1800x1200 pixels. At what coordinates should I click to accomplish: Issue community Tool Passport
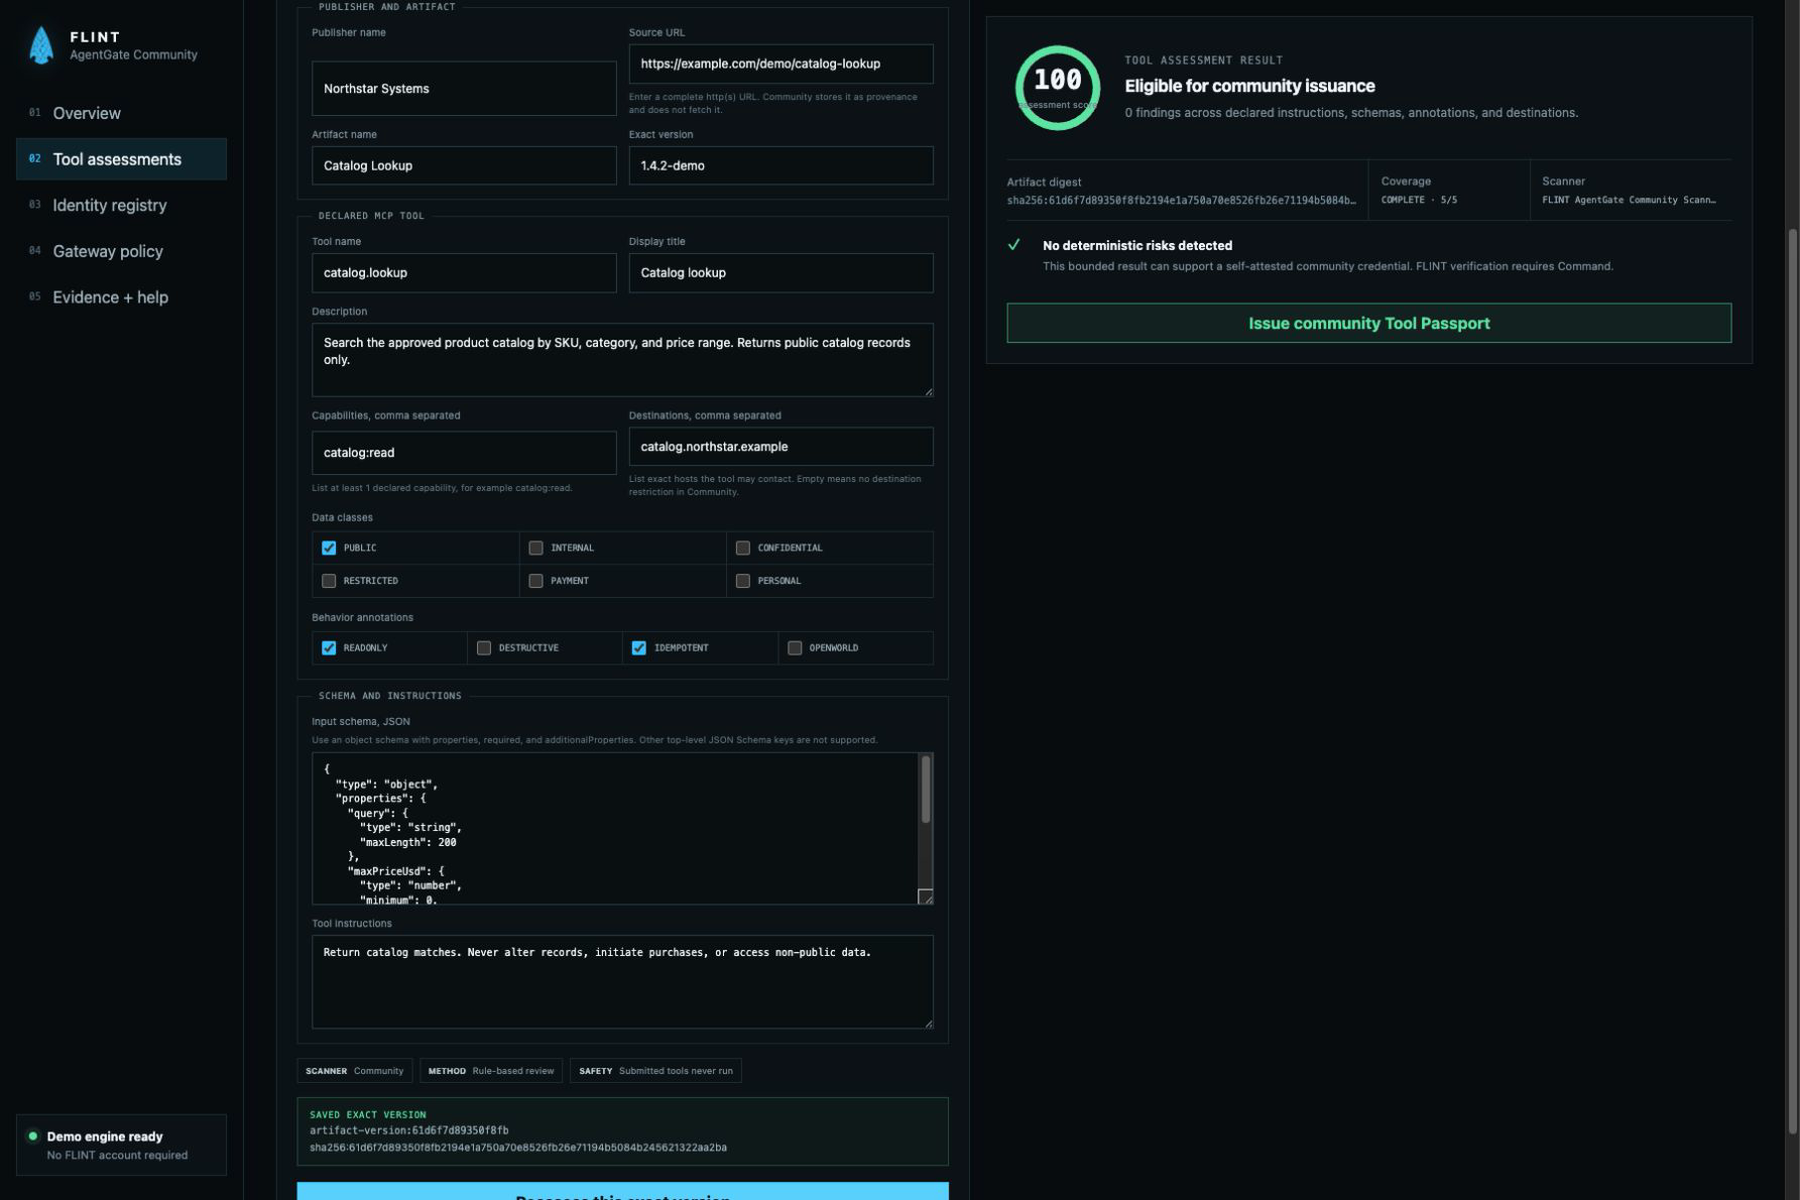click(1369, 323)
